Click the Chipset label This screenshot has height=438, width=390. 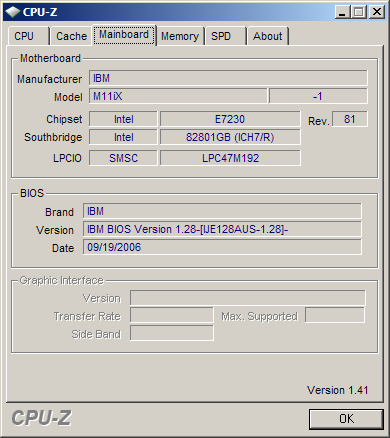(64, 119)
